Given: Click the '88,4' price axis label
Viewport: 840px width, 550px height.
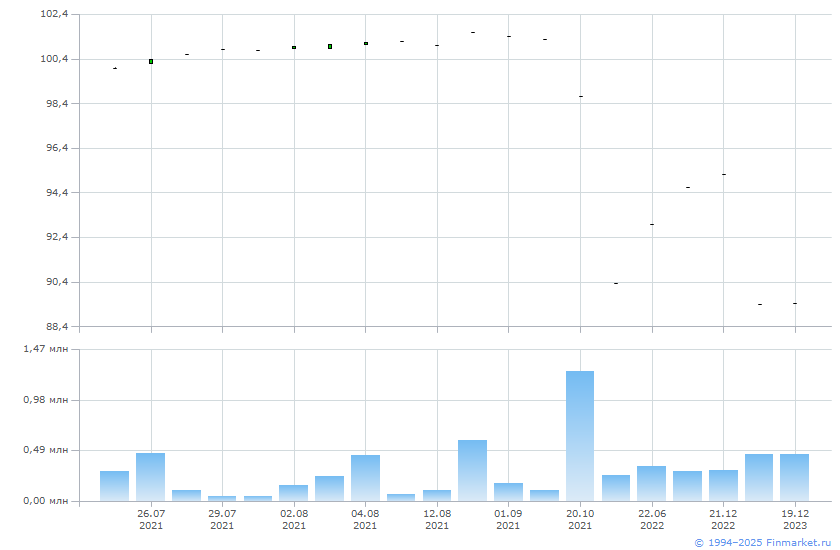Looking at the screenshot, I should (57, 326).
